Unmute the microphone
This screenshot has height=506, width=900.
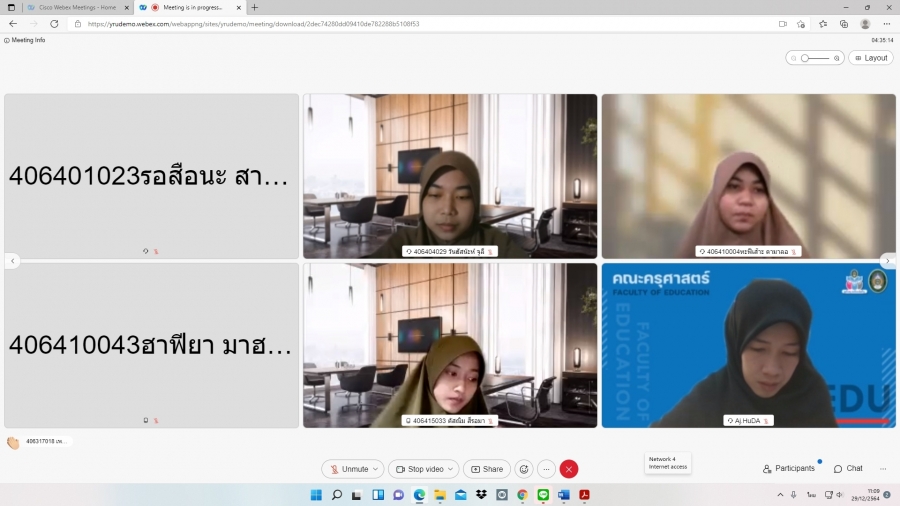point(349,469)
